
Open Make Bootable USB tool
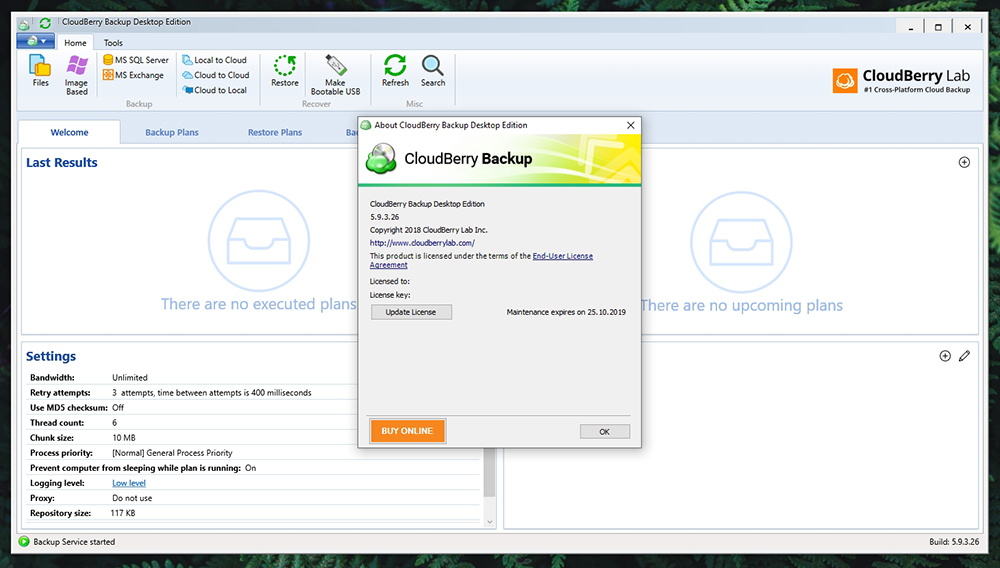click(335, 75)
